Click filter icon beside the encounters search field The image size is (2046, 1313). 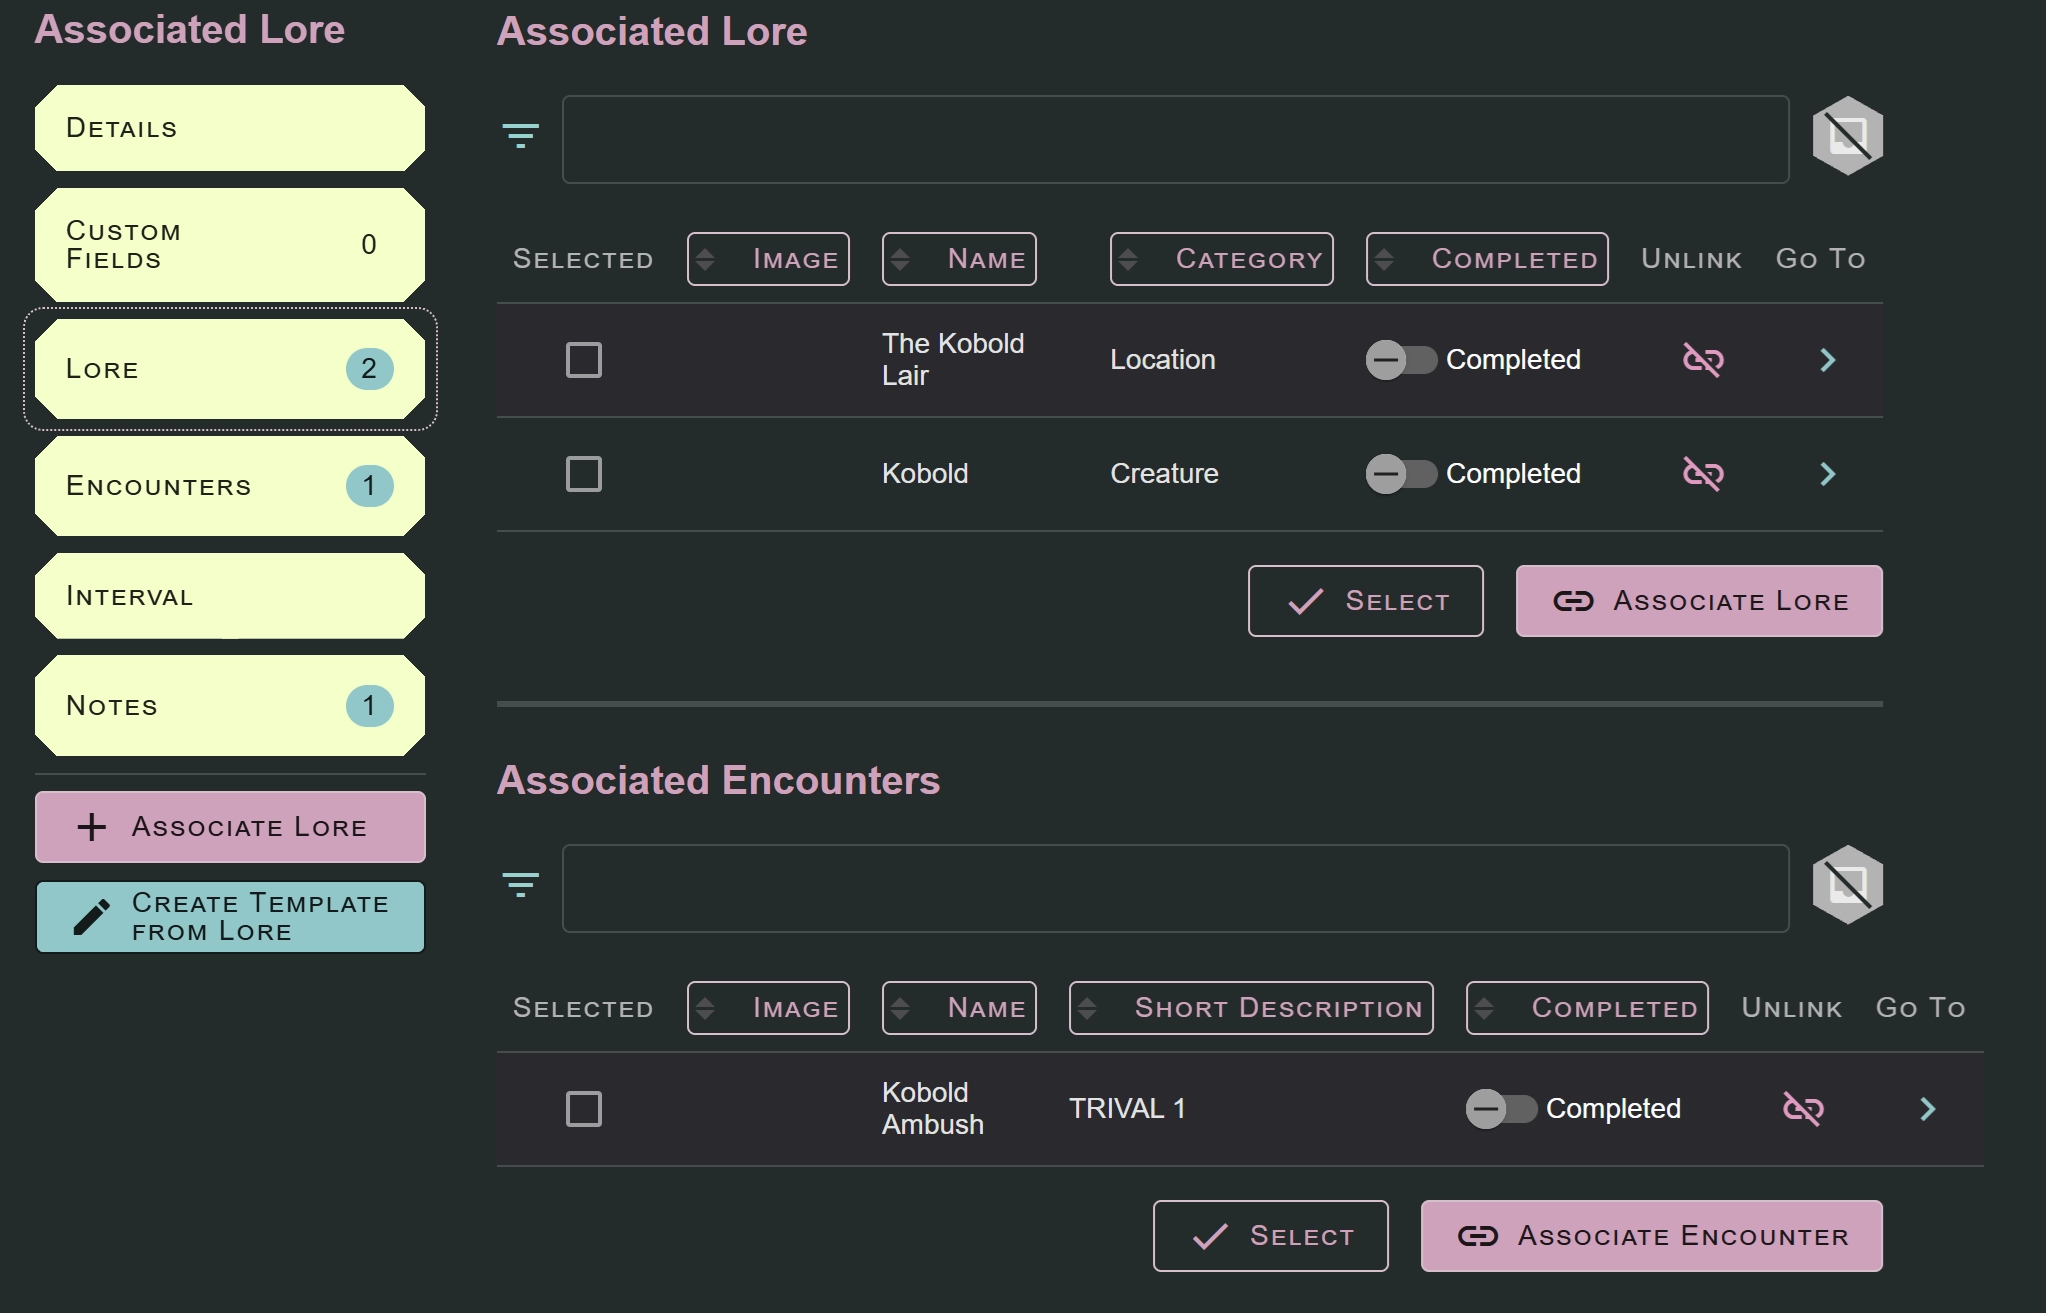coord(520,885)
